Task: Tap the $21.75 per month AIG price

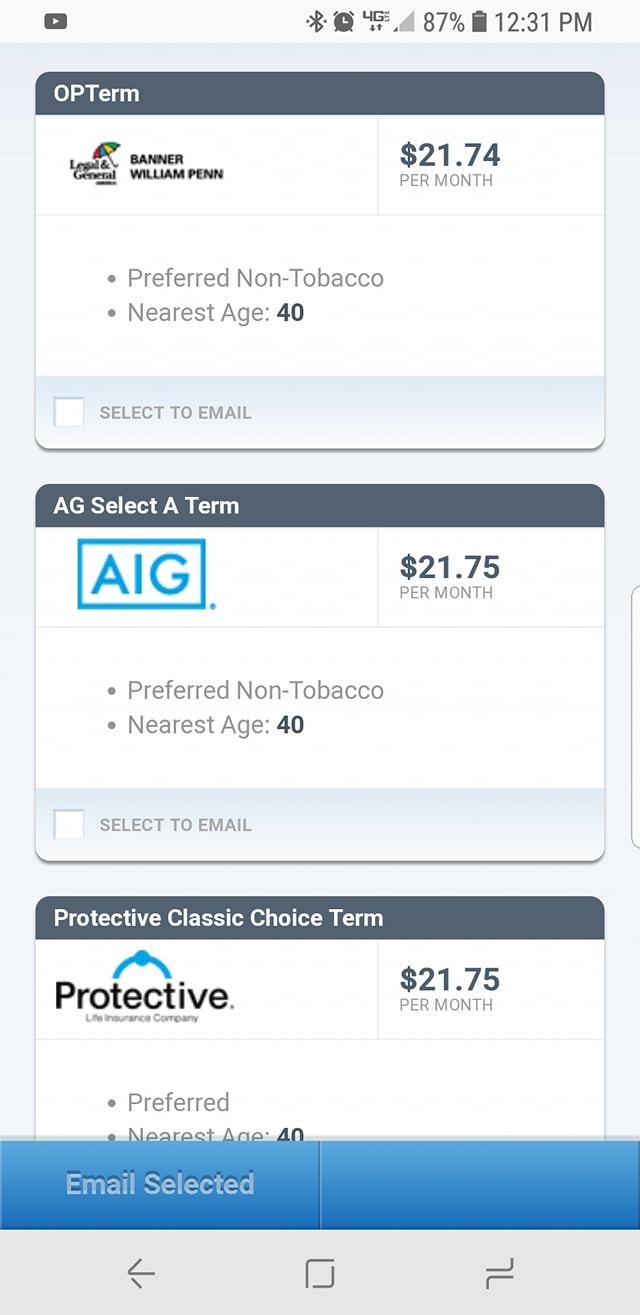Action: click(450, 576)
